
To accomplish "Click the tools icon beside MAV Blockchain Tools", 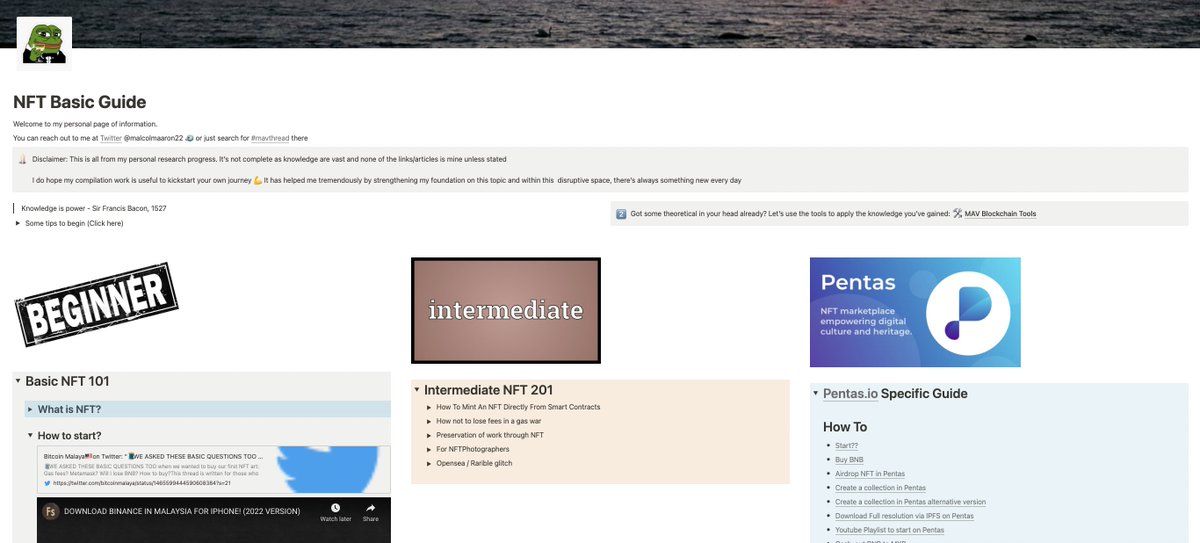I will click(957, 214).
